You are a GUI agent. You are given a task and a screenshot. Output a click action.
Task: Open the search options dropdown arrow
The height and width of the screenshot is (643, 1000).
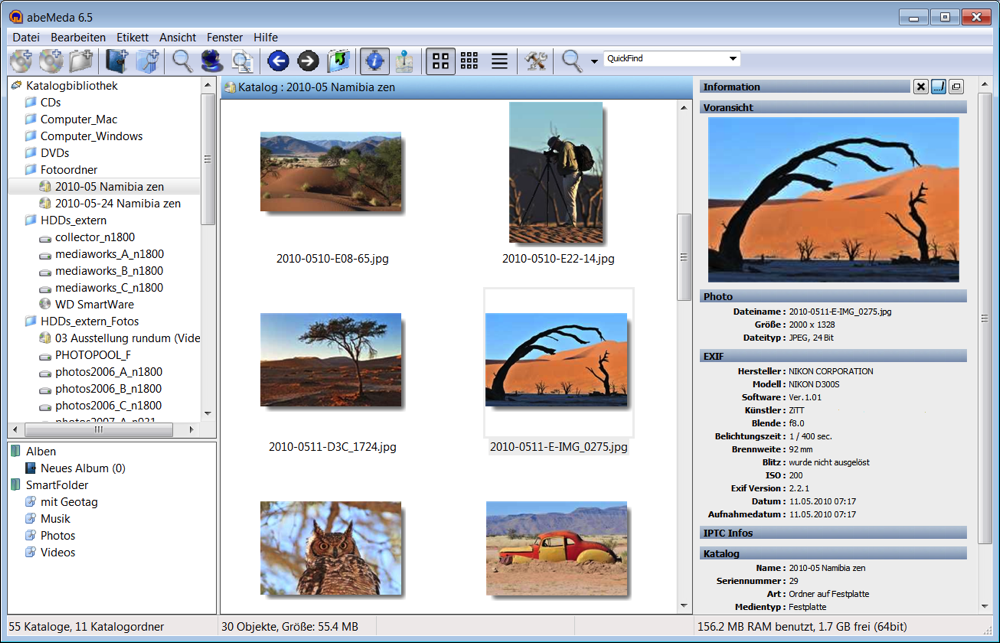[x=594, y=62]
